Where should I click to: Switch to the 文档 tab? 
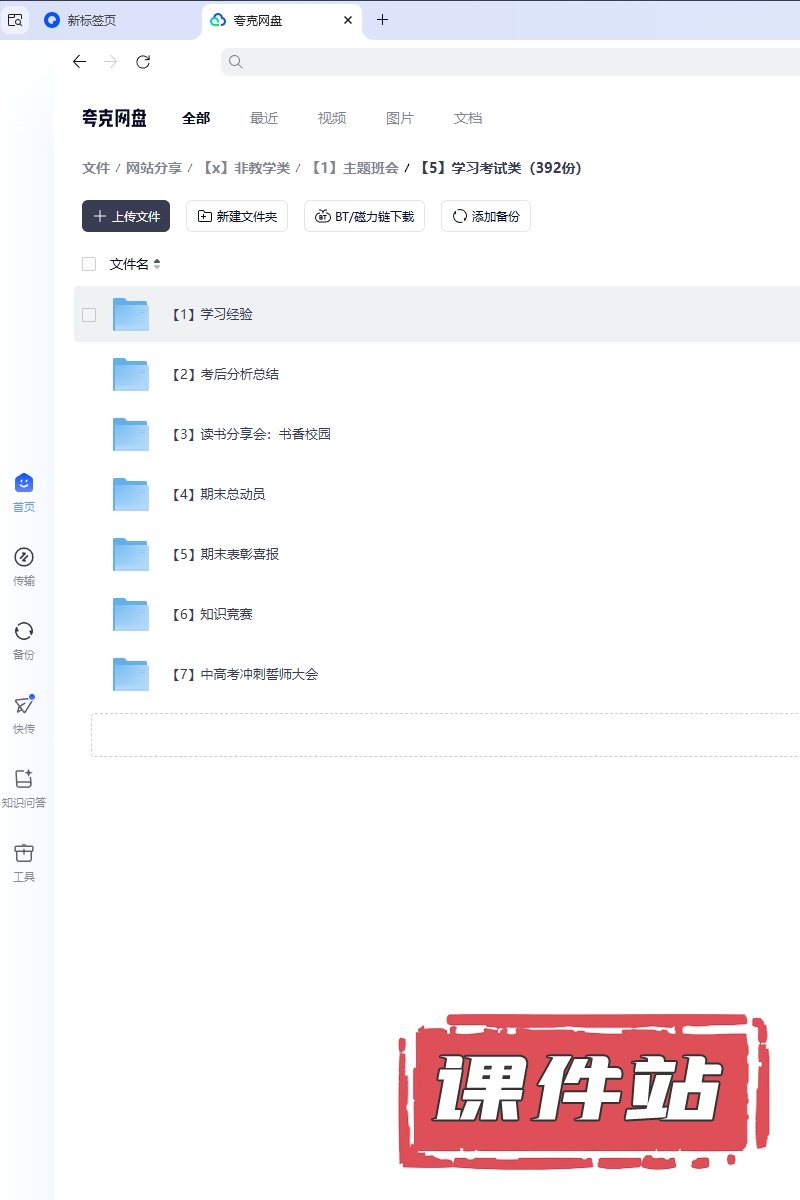468,118
